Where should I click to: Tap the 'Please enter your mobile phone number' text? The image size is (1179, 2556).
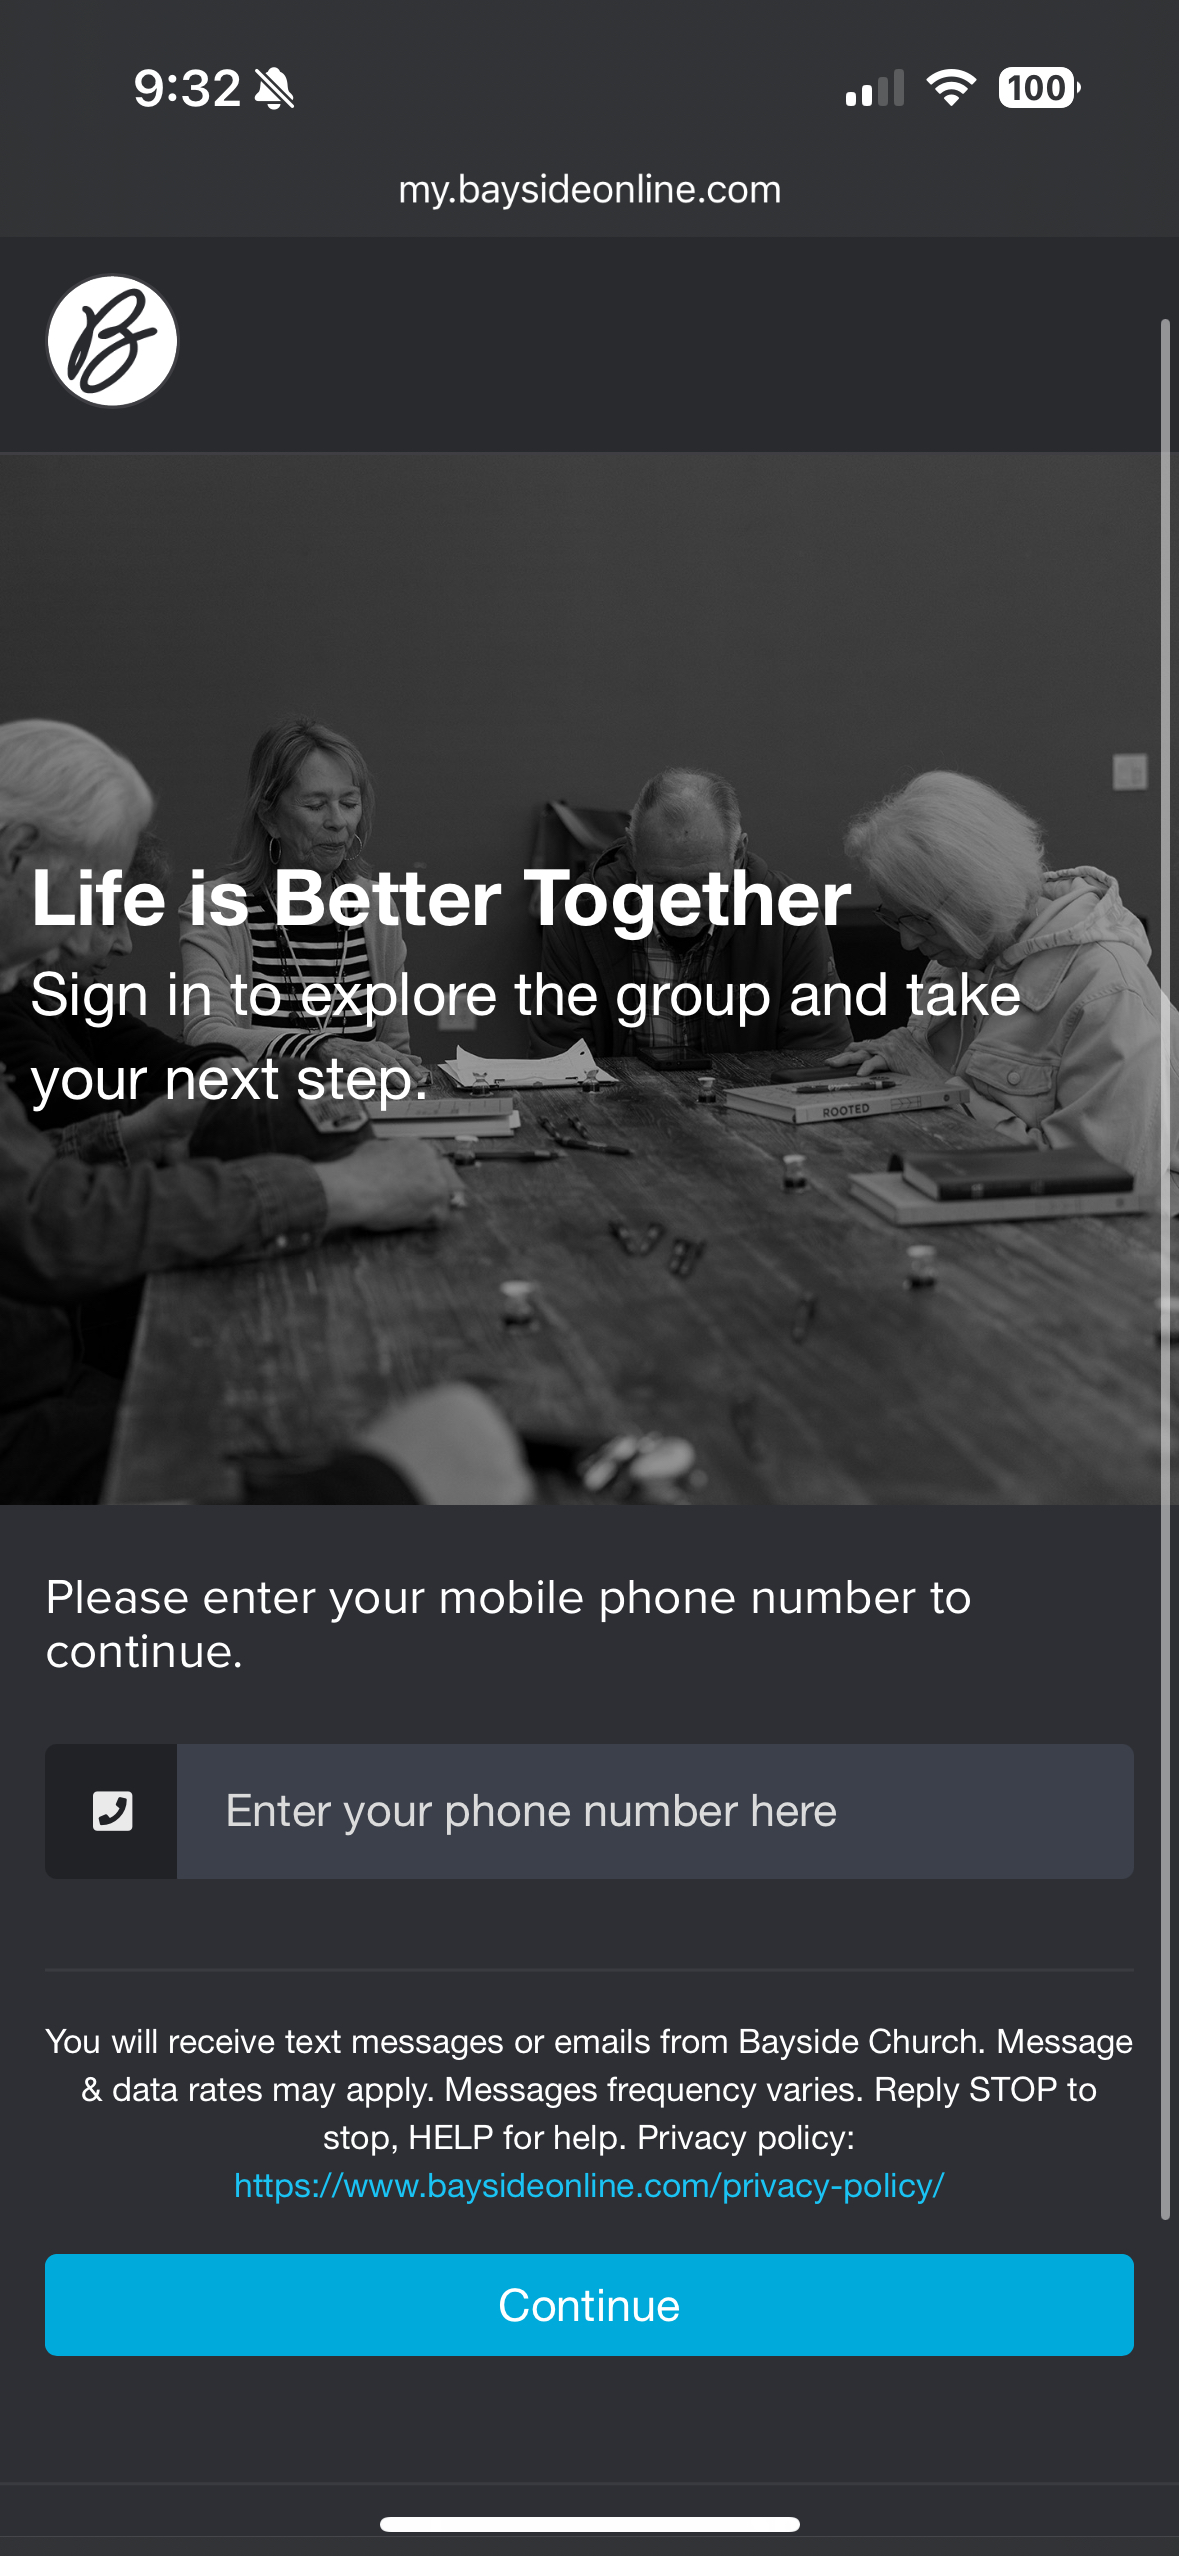508,1624
